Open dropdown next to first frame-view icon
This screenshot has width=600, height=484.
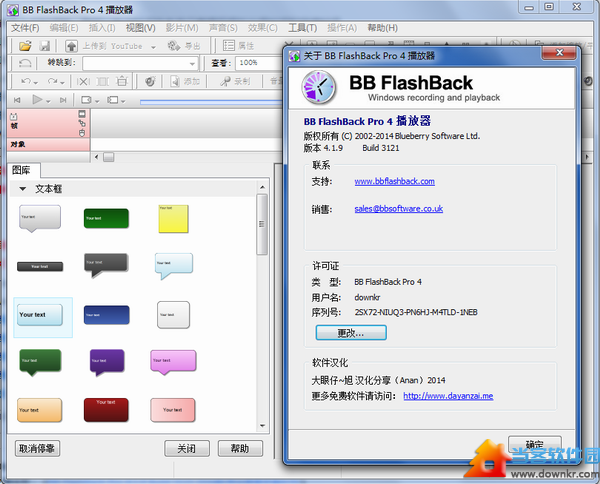(x=97, y=101)
